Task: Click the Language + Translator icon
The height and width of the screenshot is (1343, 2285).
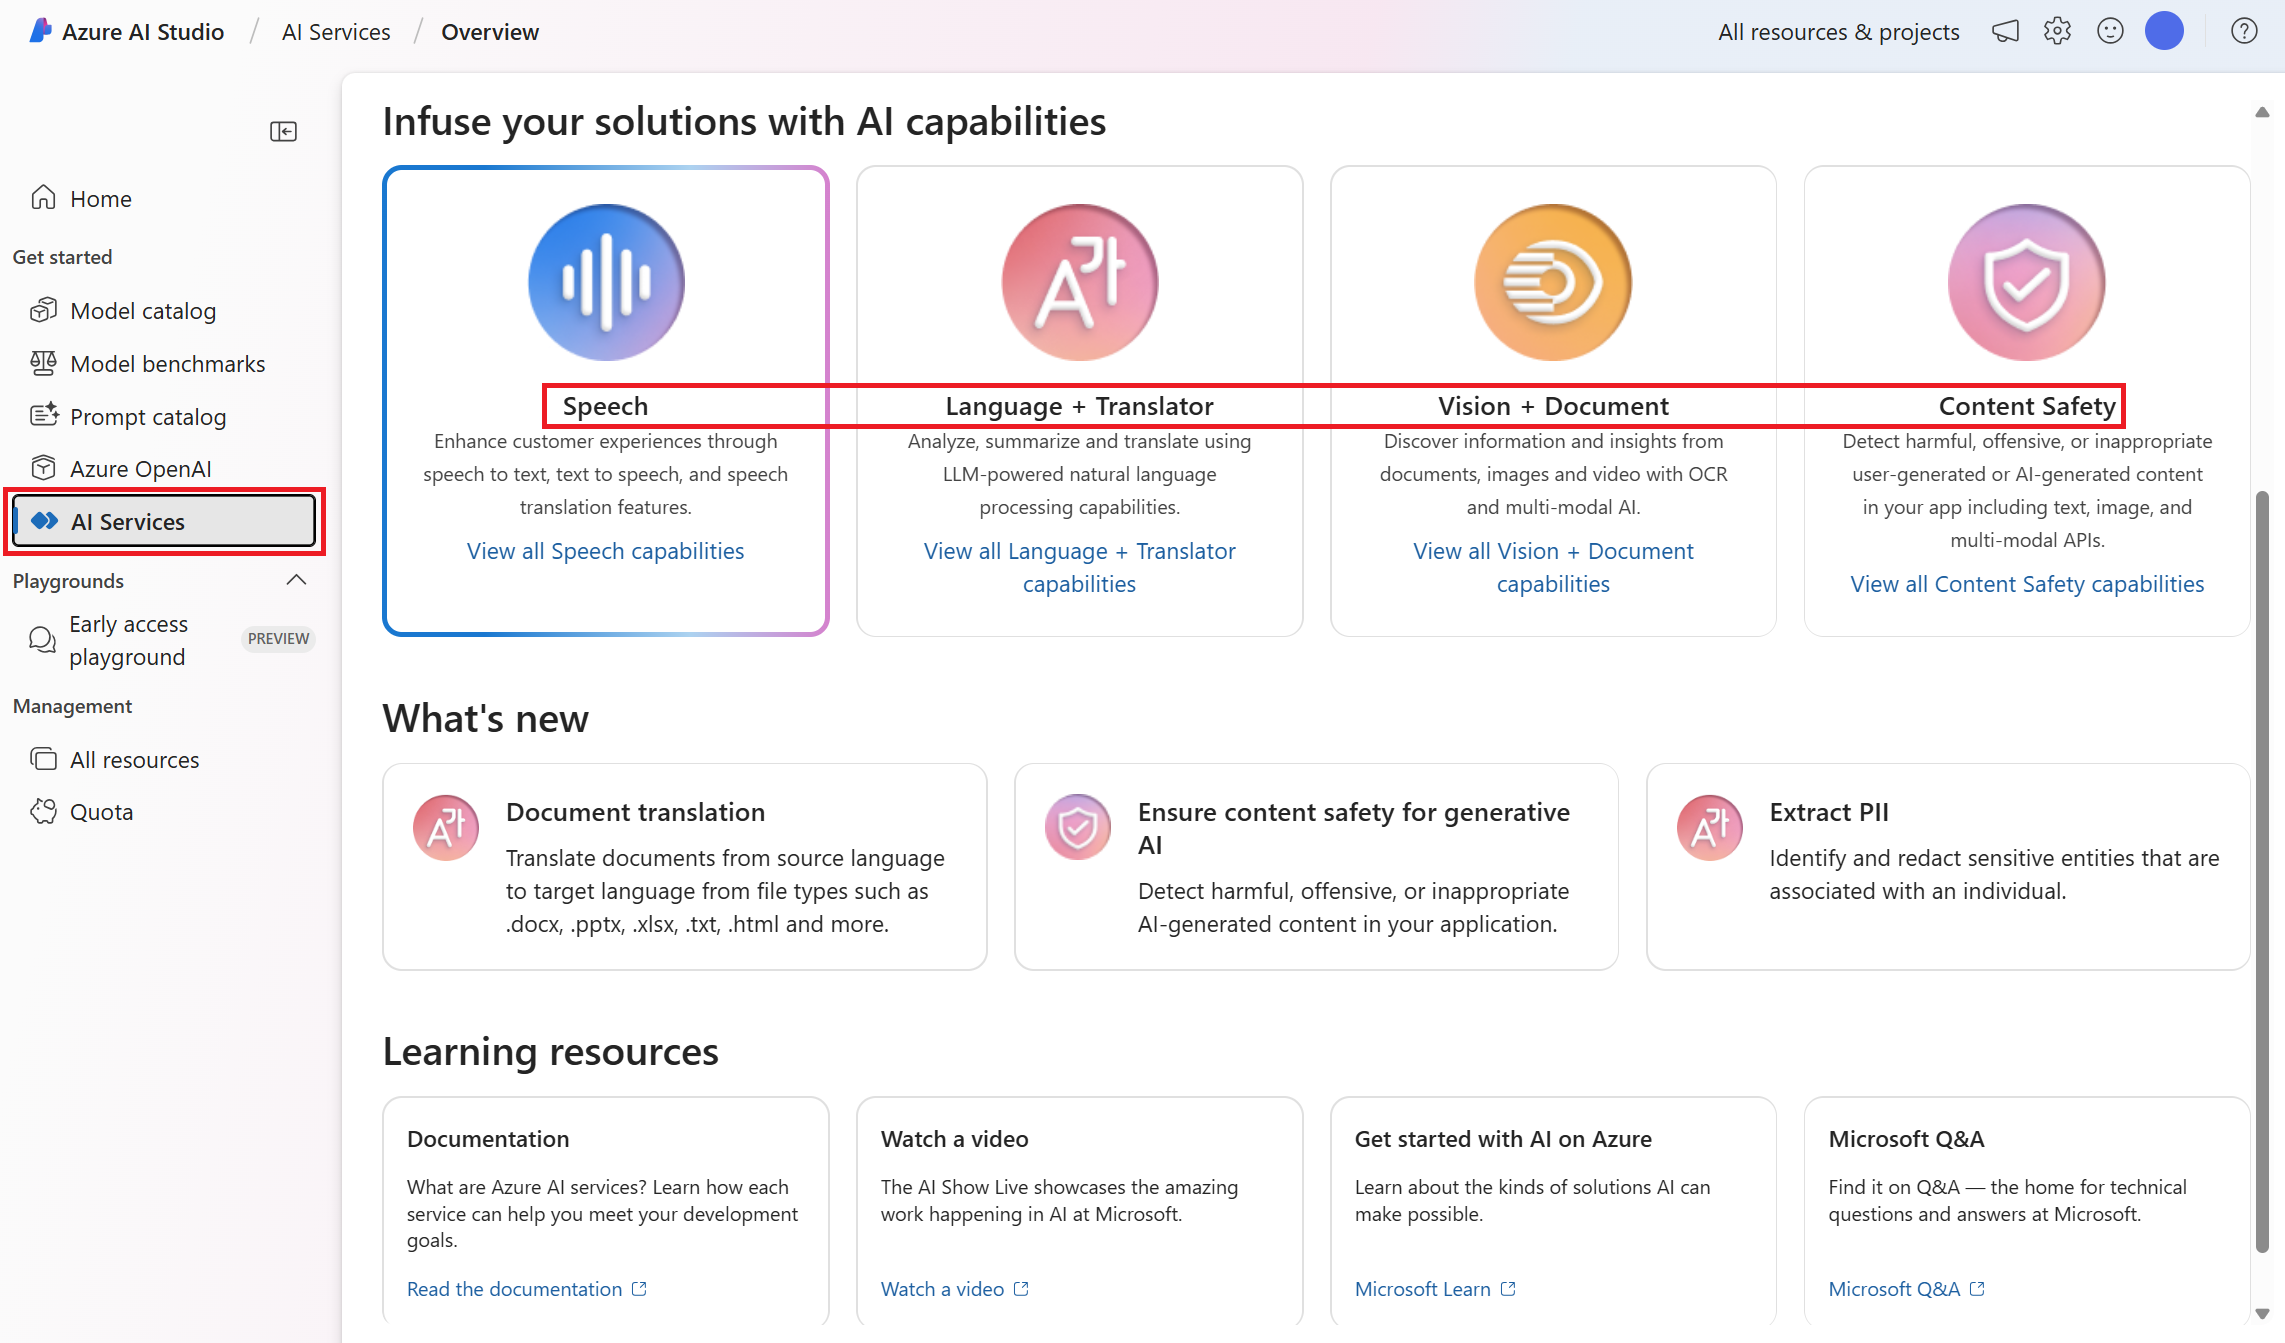Action: (1079, 280)
